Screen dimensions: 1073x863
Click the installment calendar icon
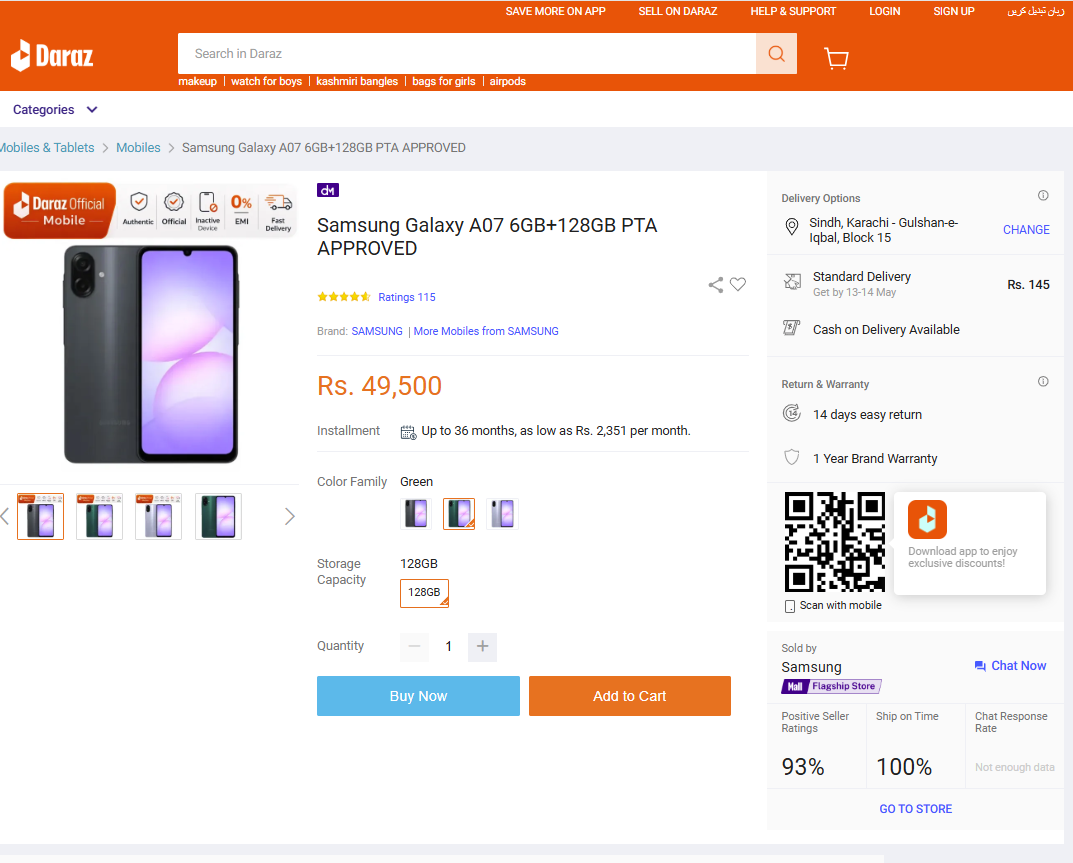408,432
